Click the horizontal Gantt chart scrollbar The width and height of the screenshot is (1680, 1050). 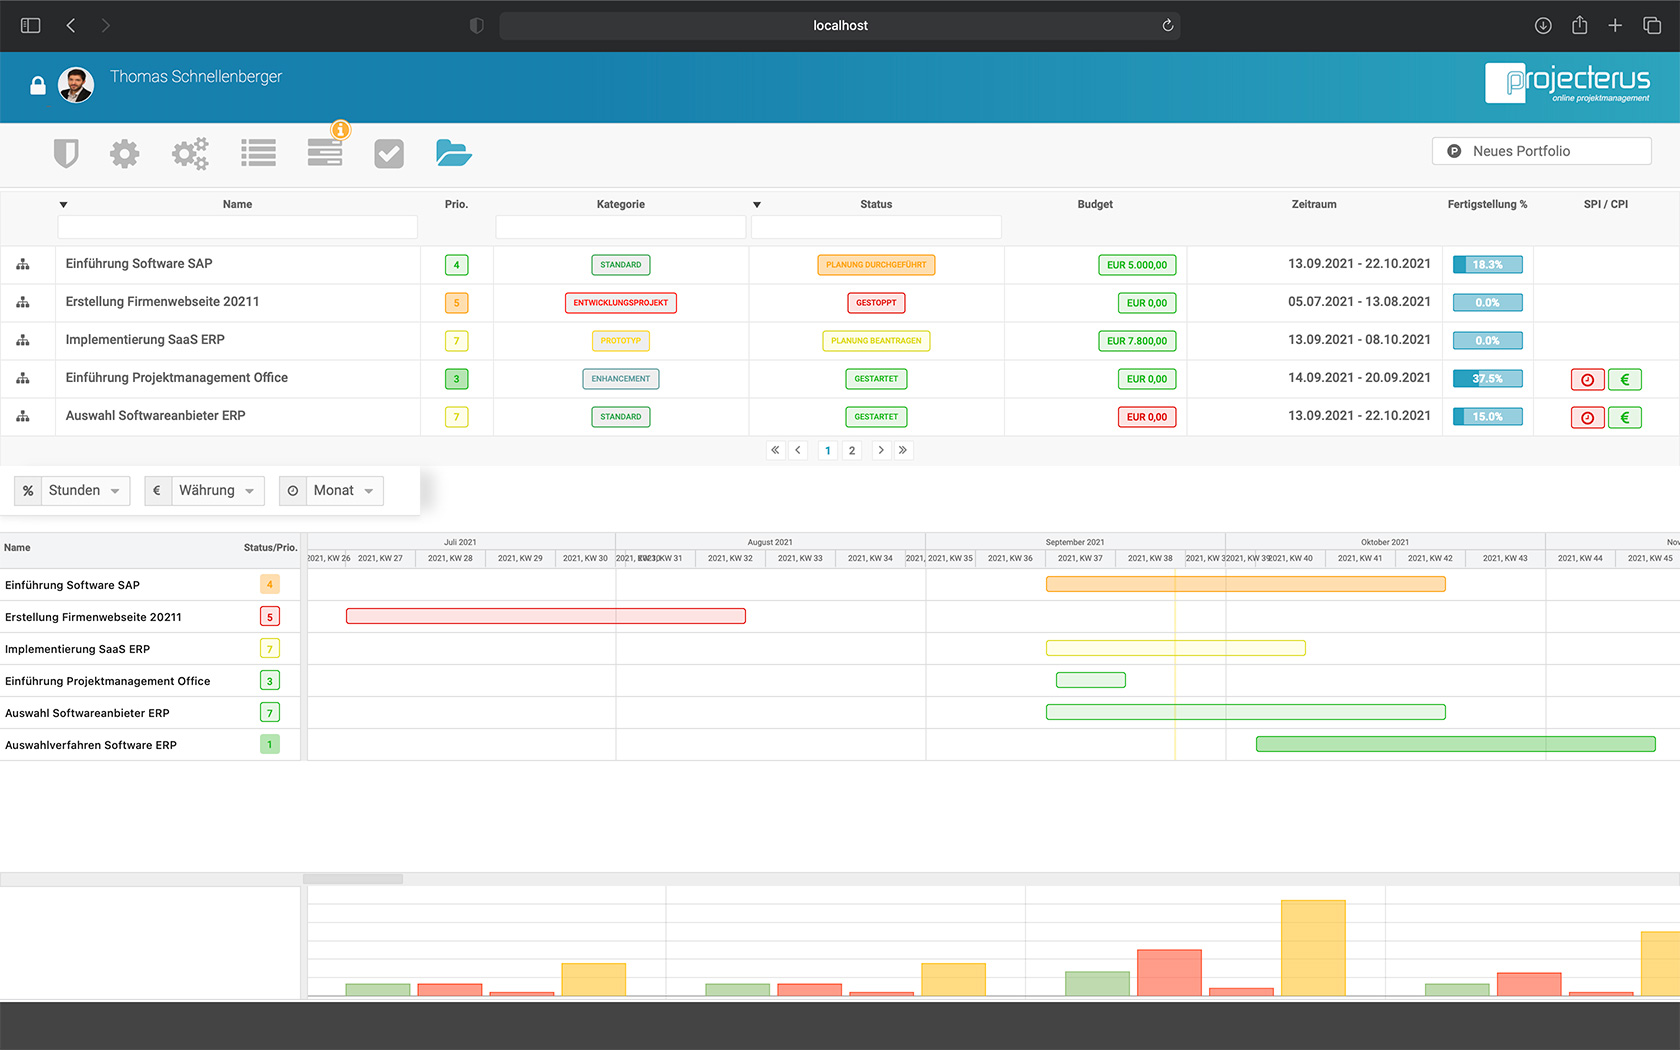(353, 879)
